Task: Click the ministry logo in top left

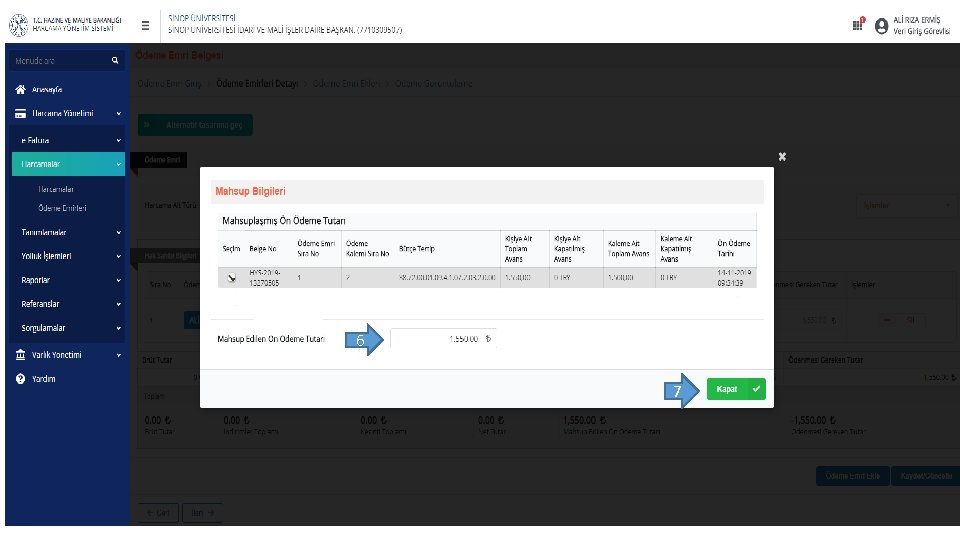Action: coord(18,25)
